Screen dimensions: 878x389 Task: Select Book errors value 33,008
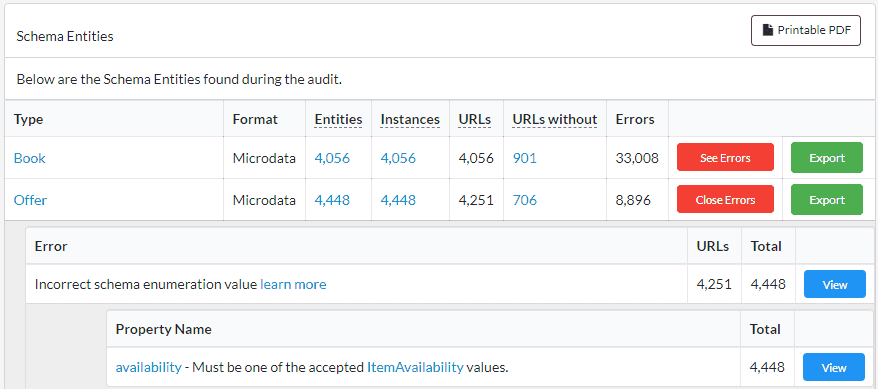click(x=637, y=158)
